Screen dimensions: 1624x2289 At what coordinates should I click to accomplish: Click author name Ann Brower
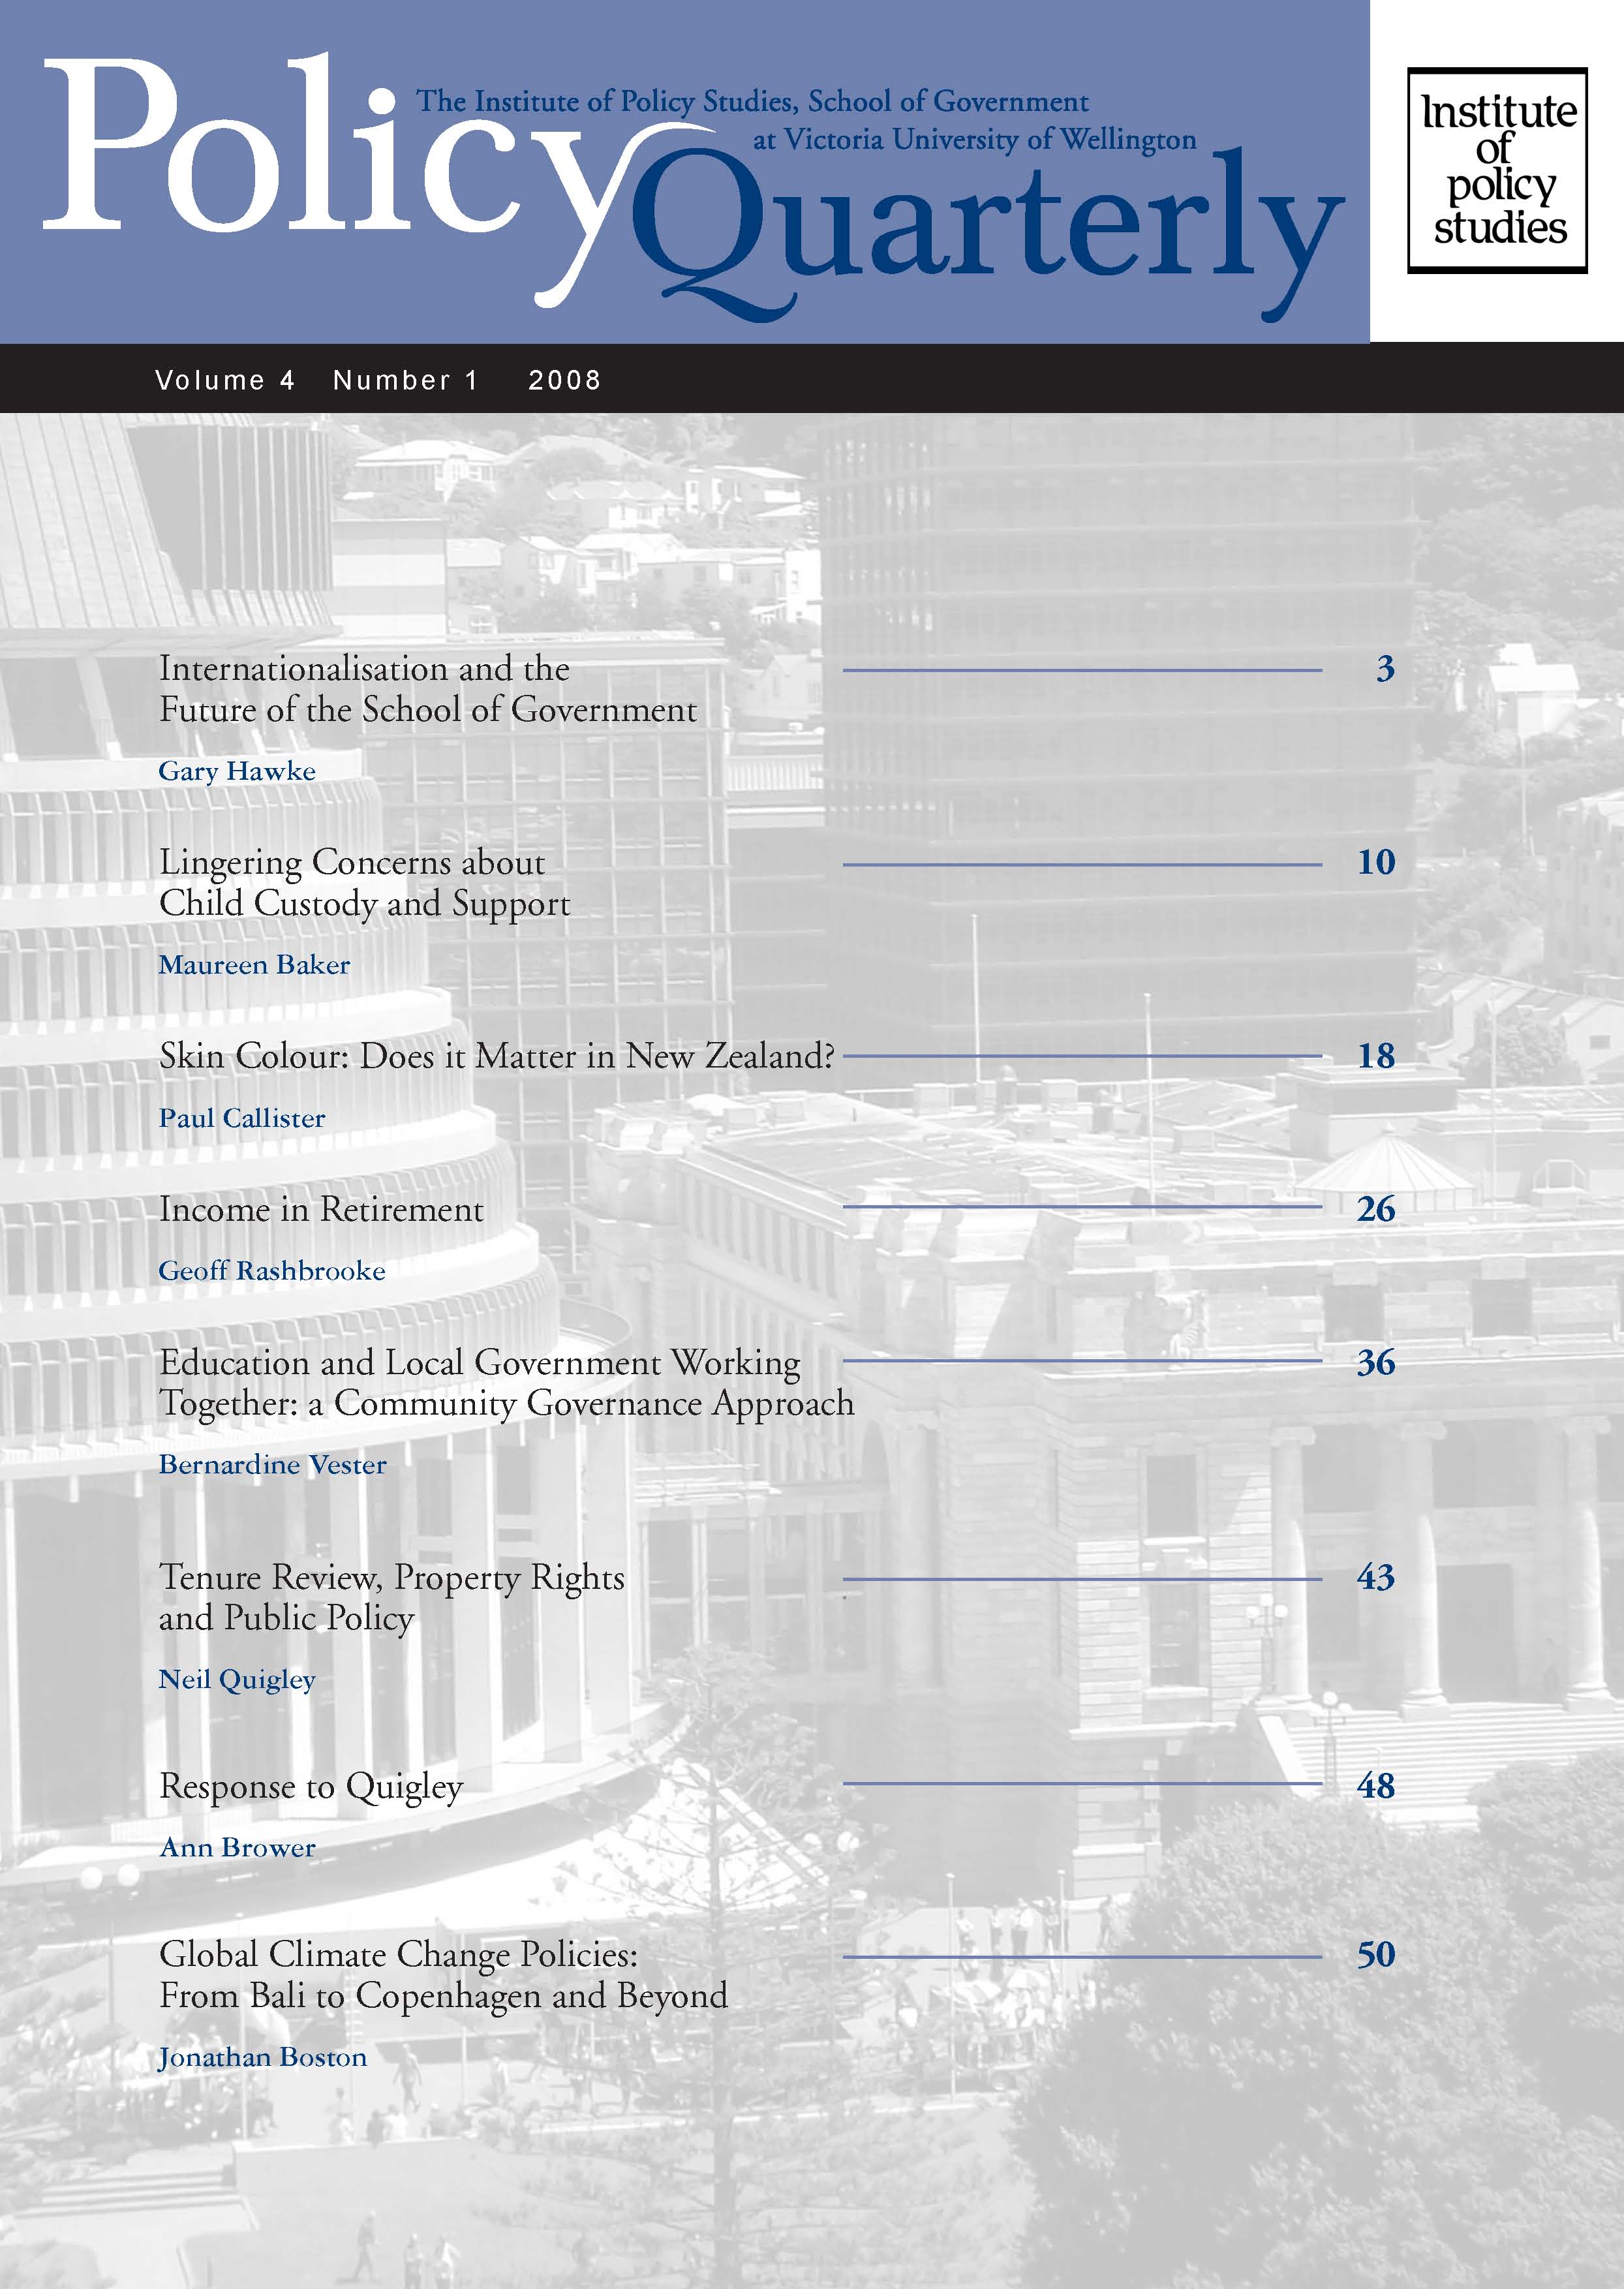(238, 1848)
